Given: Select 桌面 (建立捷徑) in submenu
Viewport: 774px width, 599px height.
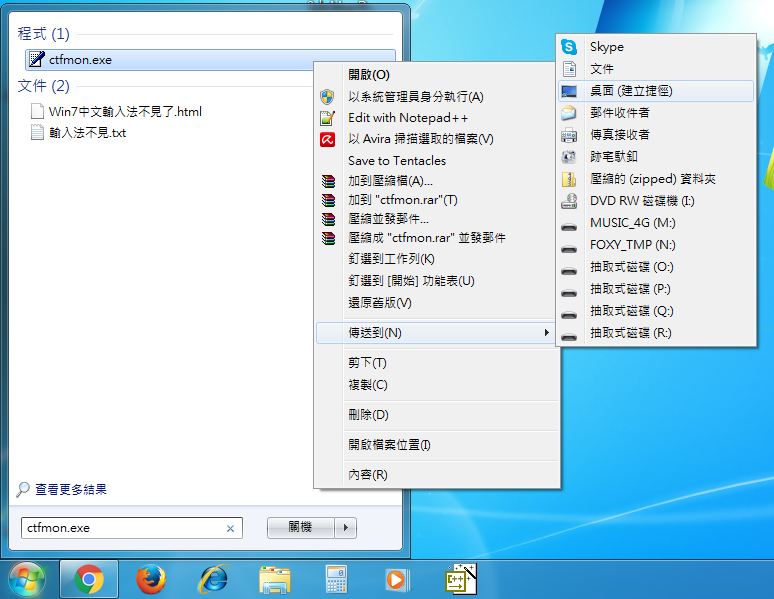Looking at the screenshot, I should tap(656, 91).
